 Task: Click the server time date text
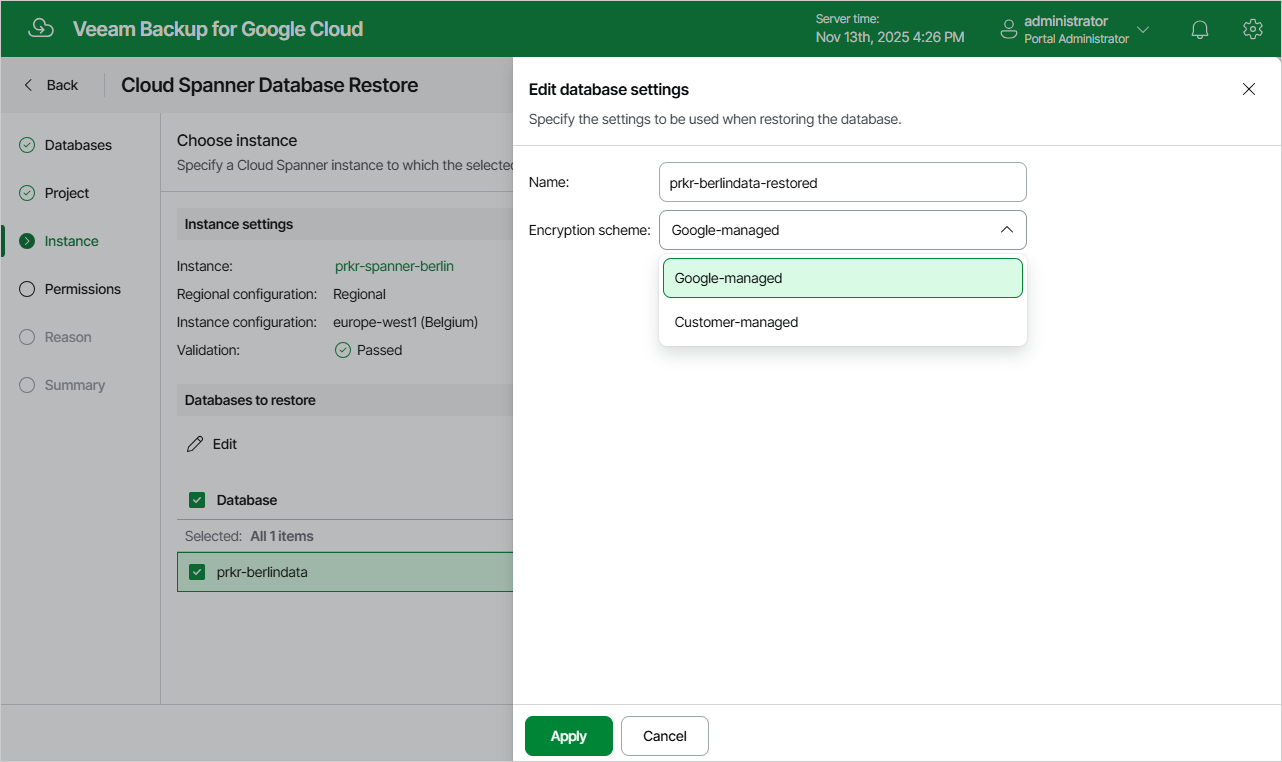coord(890,37)
